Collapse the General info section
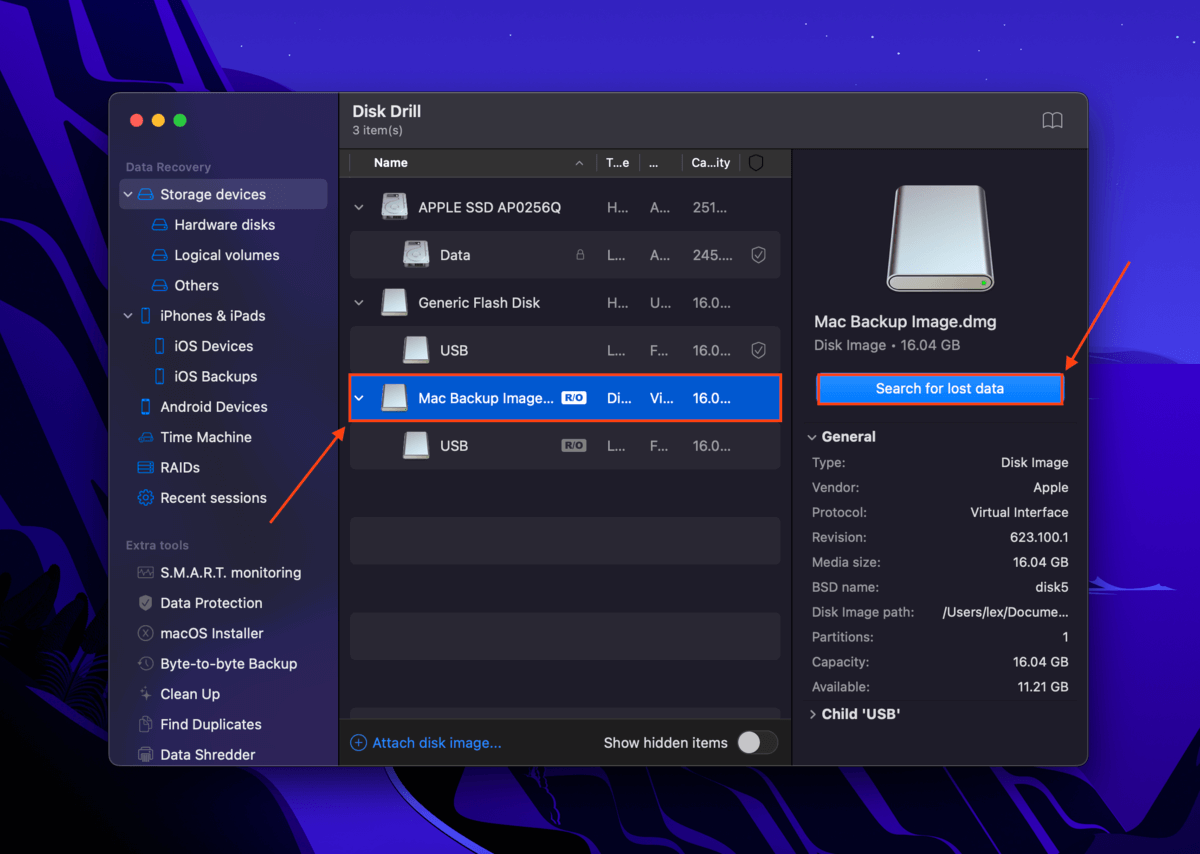Image resolution: width=1200 pixels, height=854 pixels. (x=812, y=437)
